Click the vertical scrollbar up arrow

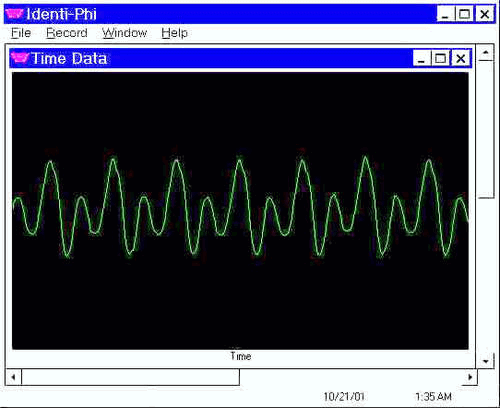(x=486, y=52)
